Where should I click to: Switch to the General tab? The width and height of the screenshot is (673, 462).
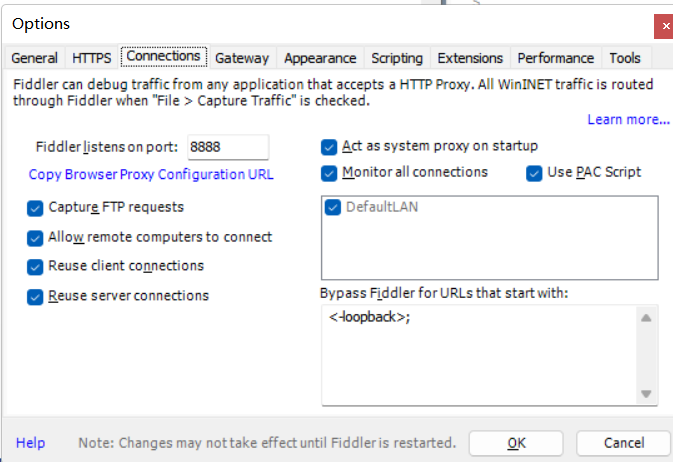(35, 58)
